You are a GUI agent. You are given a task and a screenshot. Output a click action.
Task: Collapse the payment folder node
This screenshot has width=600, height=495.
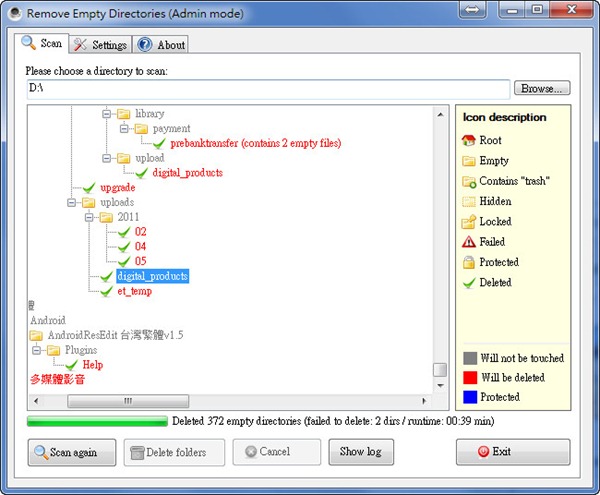coord(124,129)
